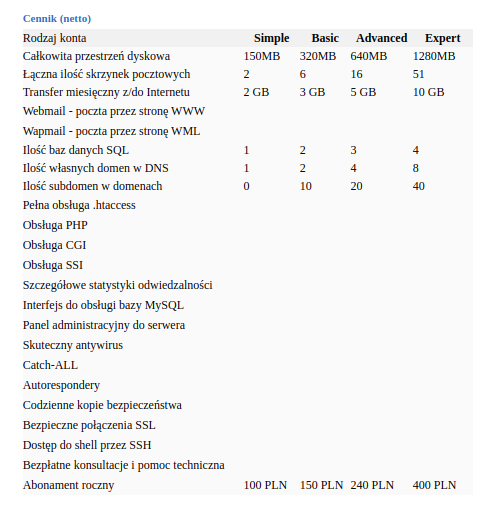Click the Cennik (netto) heading

57,18
